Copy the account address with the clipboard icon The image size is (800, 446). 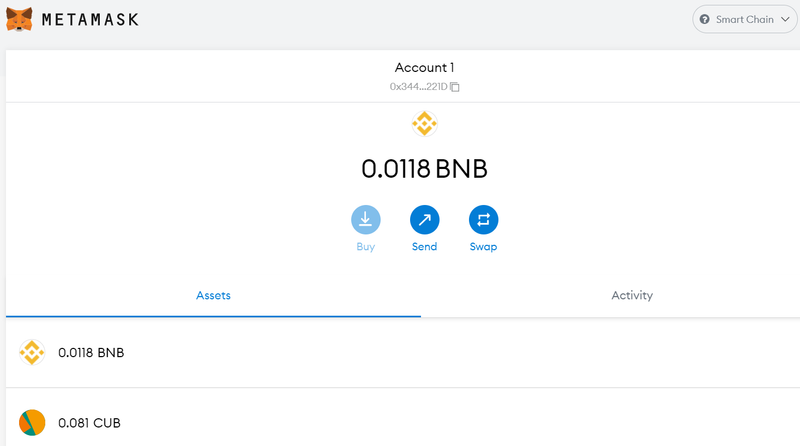click(x=455, y=87)
